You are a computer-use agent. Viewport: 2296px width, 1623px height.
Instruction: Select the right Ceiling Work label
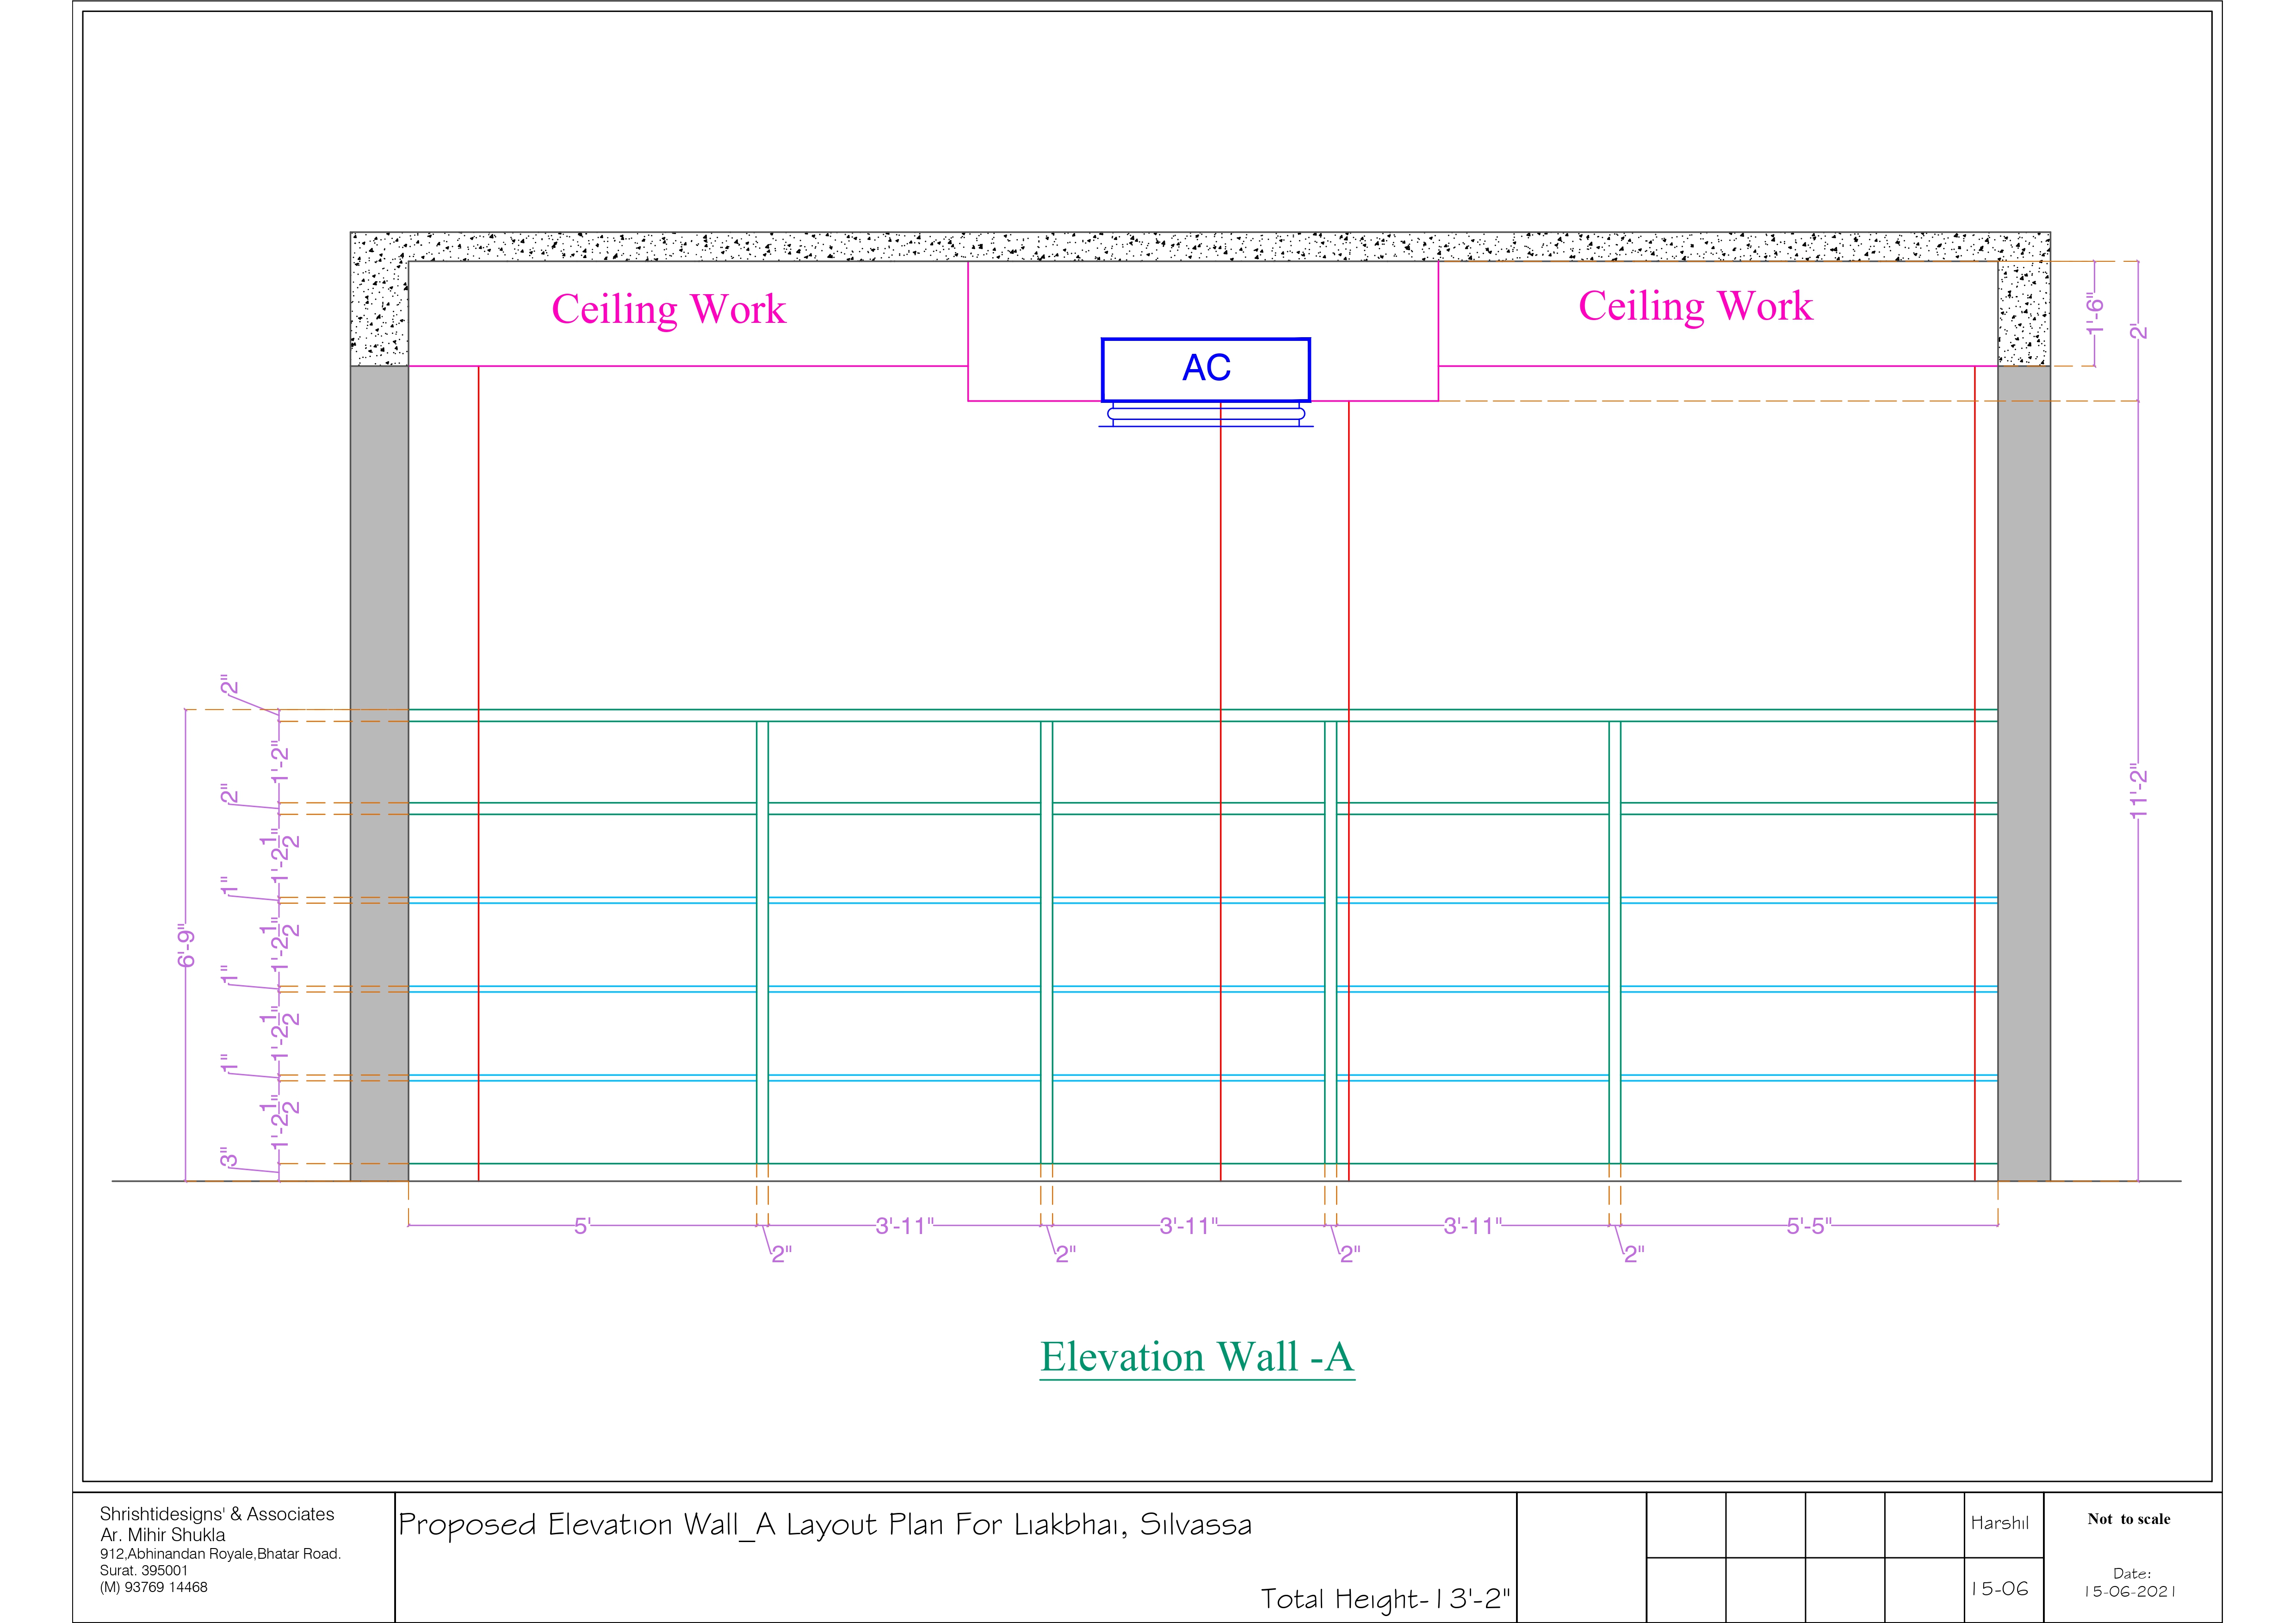1695,306
